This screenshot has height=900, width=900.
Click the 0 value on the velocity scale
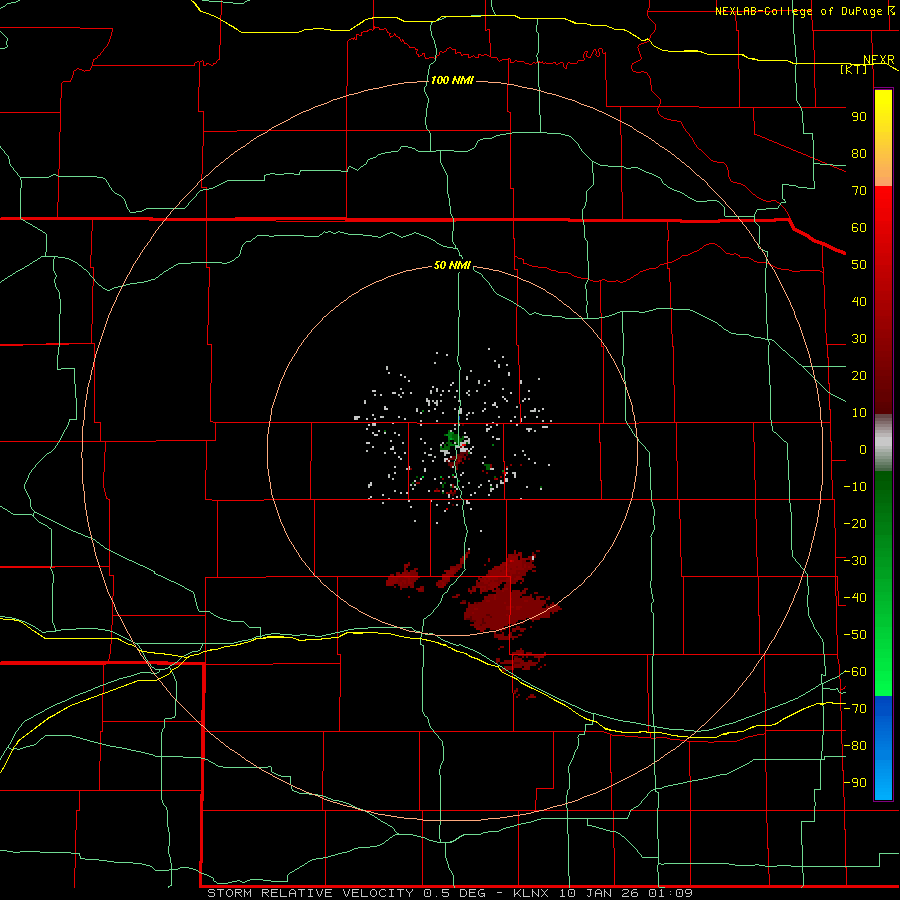[863, 449]
